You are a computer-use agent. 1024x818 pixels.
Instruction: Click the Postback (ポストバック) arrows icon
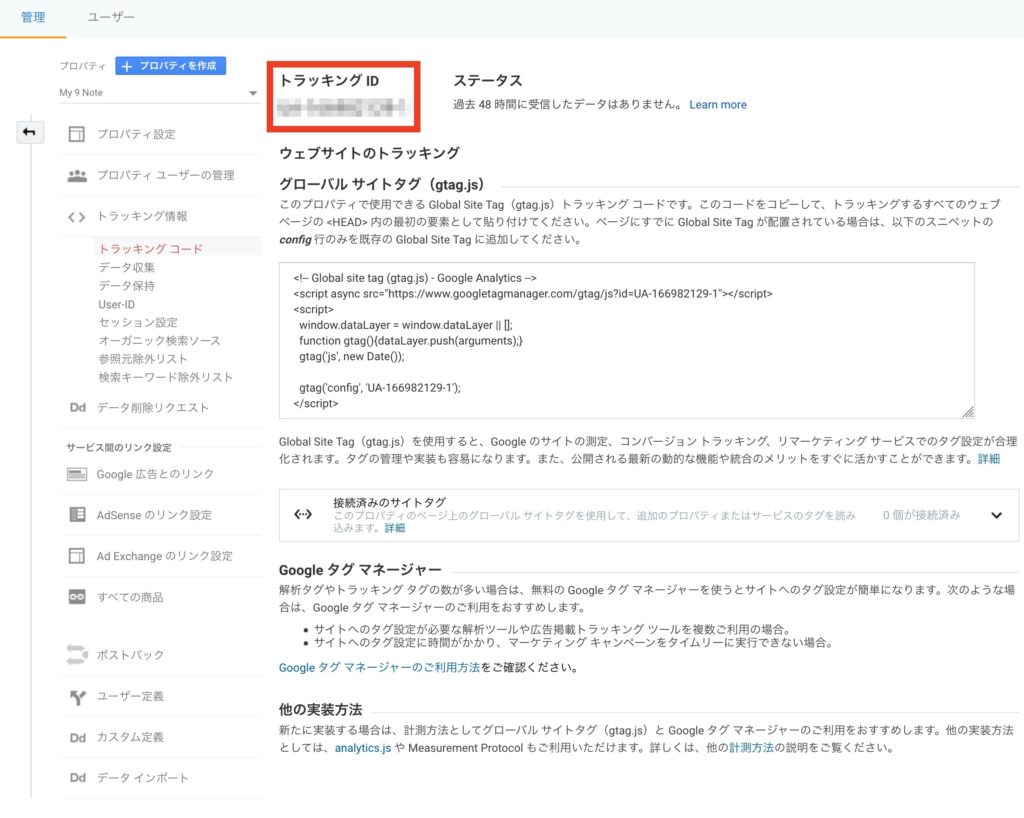pyautogui.click(x=76, y=655)
